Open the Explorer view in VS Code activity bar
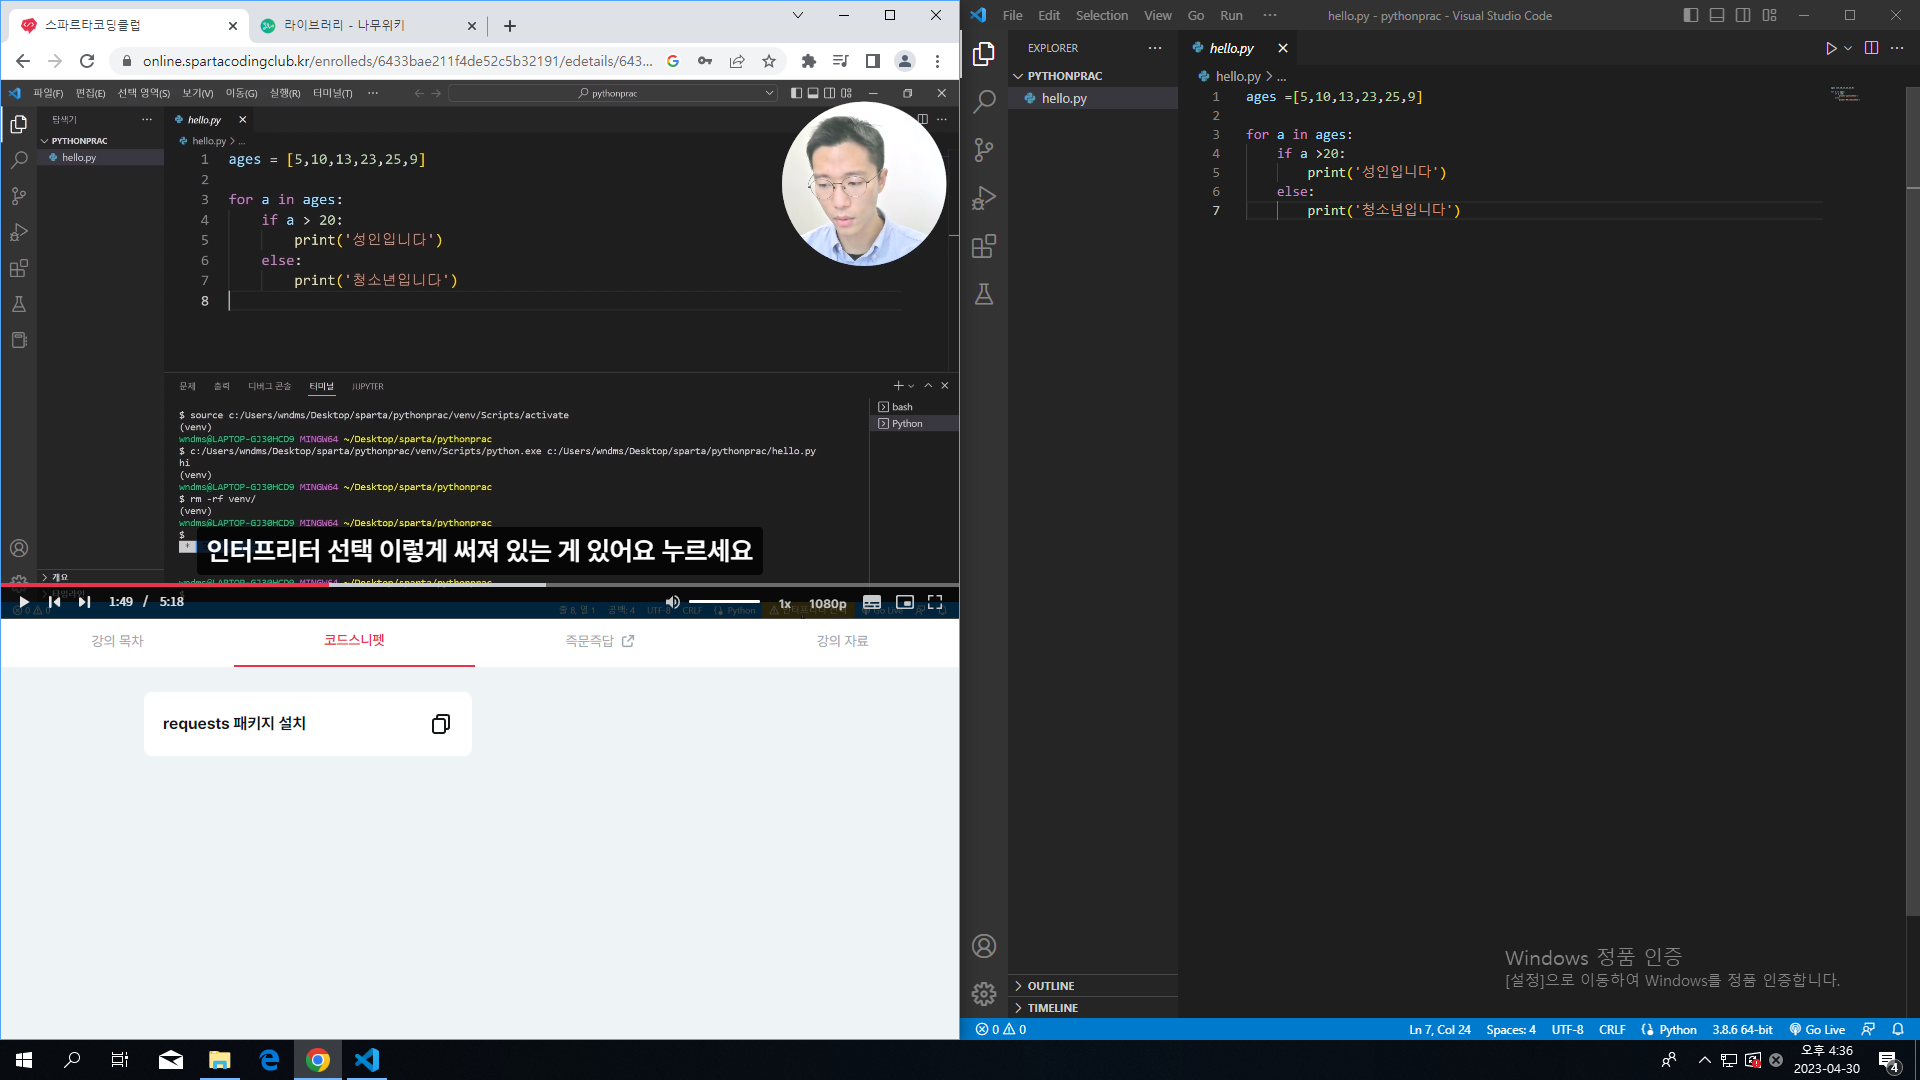The image size is (1920, 1080). click(984, 53)
